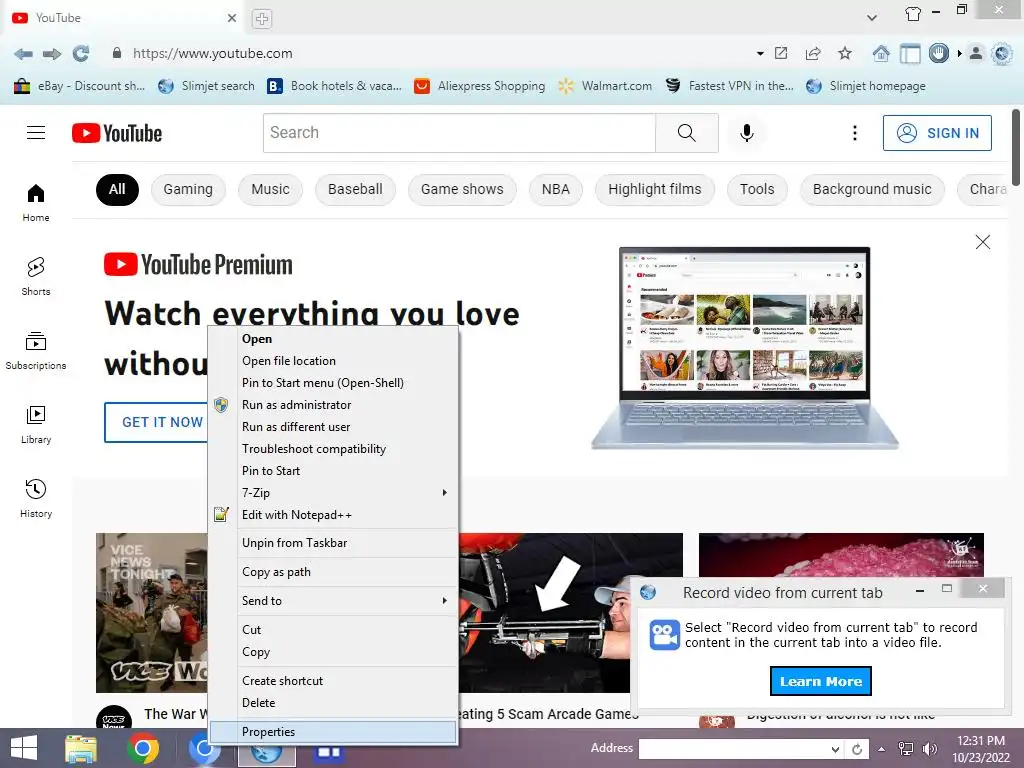This screenshot has width=1024, height=768.
Task: Expand the 7-Zip submenu
Action: (x=334, y=492)
